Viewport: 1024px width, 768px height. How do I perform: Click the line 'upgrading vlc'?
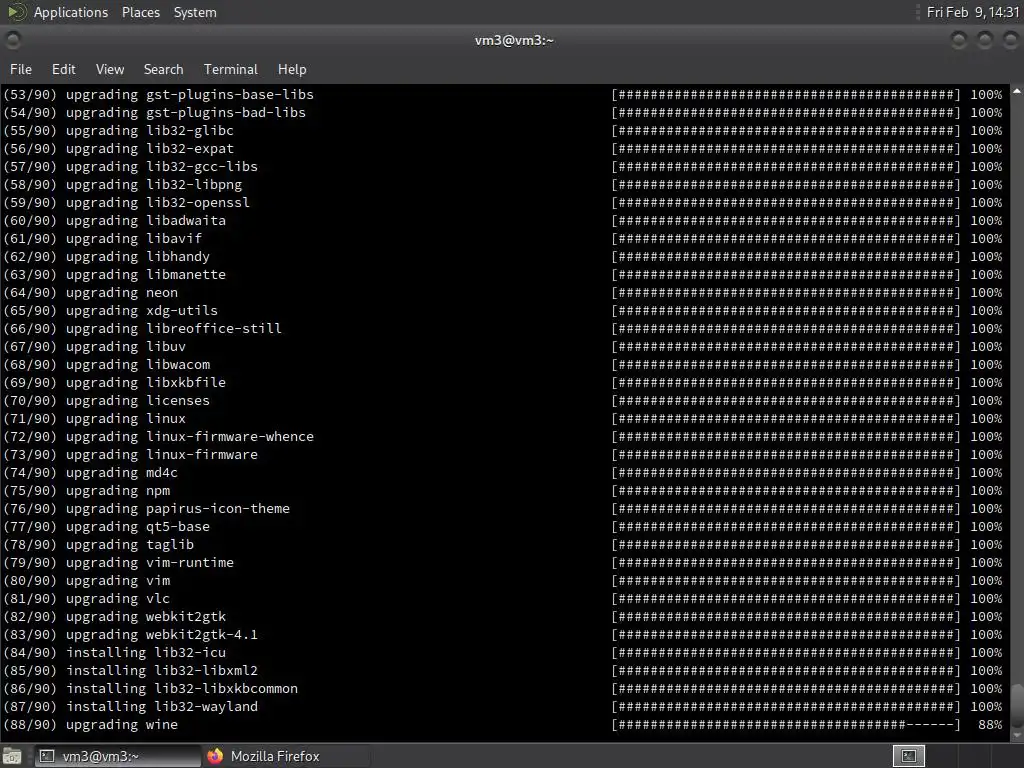point(118,598)
